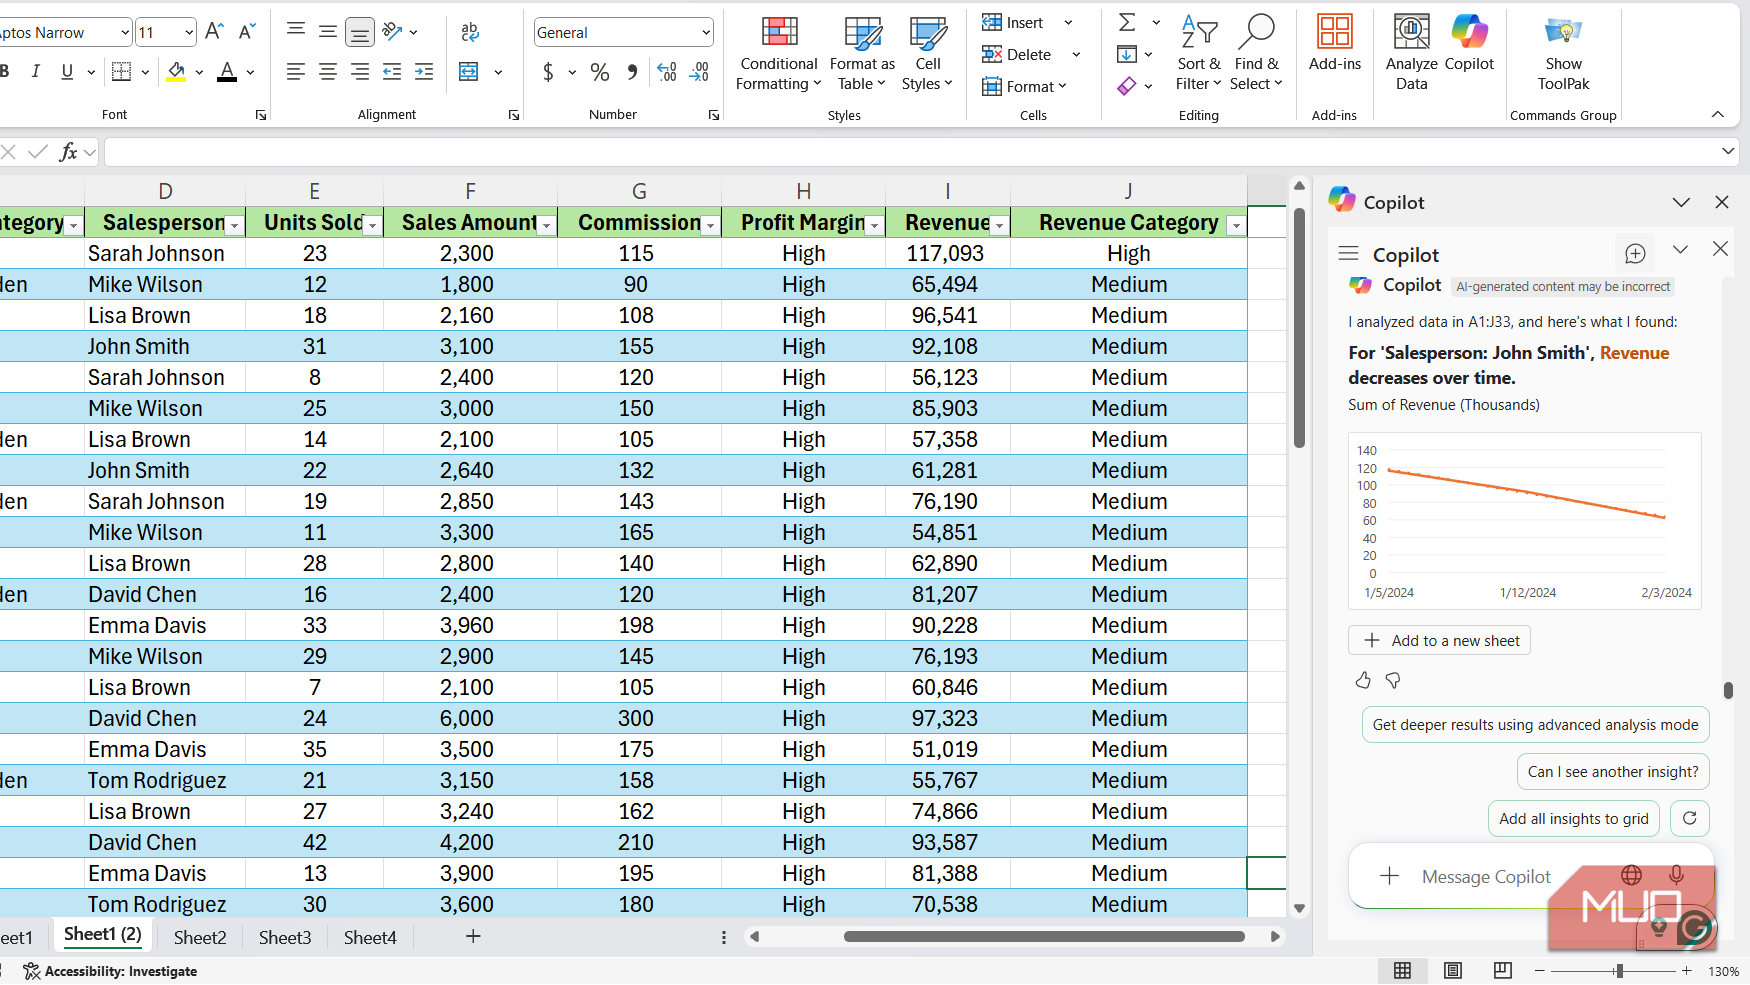Screen dimensions: 1750x985
Task: Open the Number Format dropdown
Action: click(x=706, y=33)
